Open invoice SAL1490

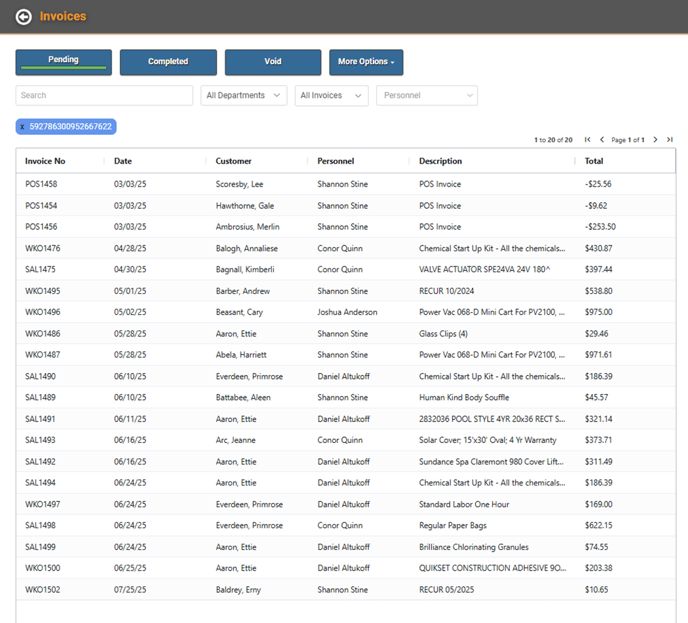click(x=40, y=376)
